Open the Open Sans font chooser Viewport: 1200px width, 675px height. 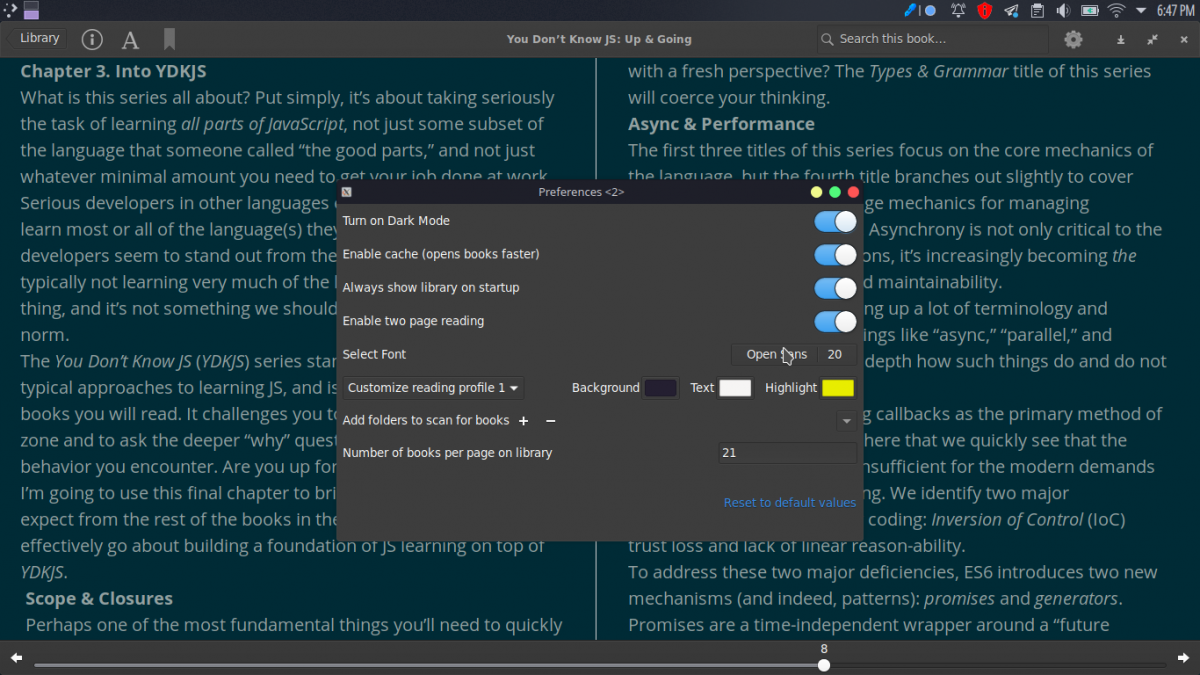click(776, 354)
